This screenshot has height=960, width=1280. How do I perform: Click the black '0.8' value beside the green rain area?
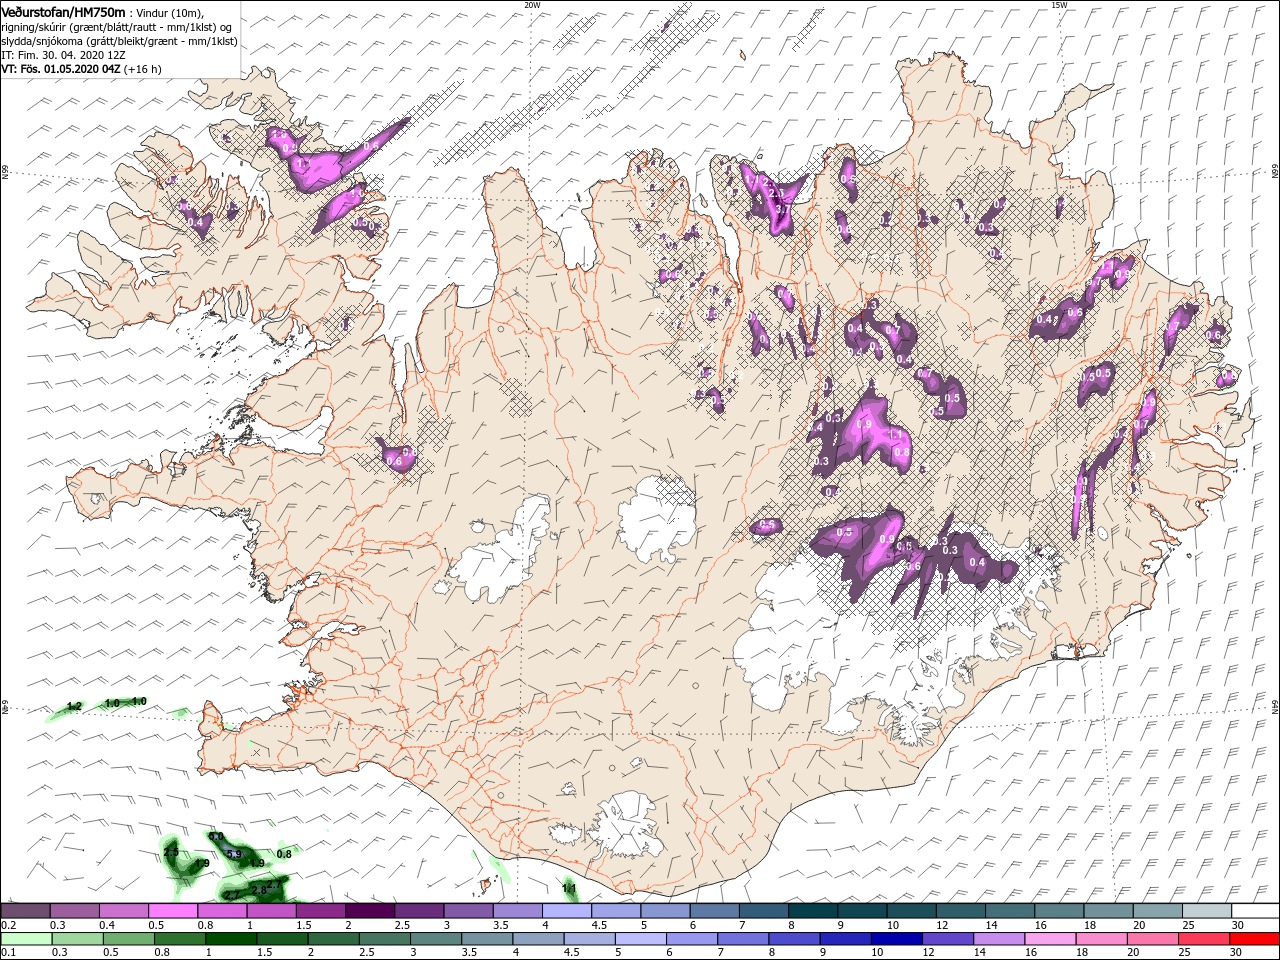[x=284, y=854]
